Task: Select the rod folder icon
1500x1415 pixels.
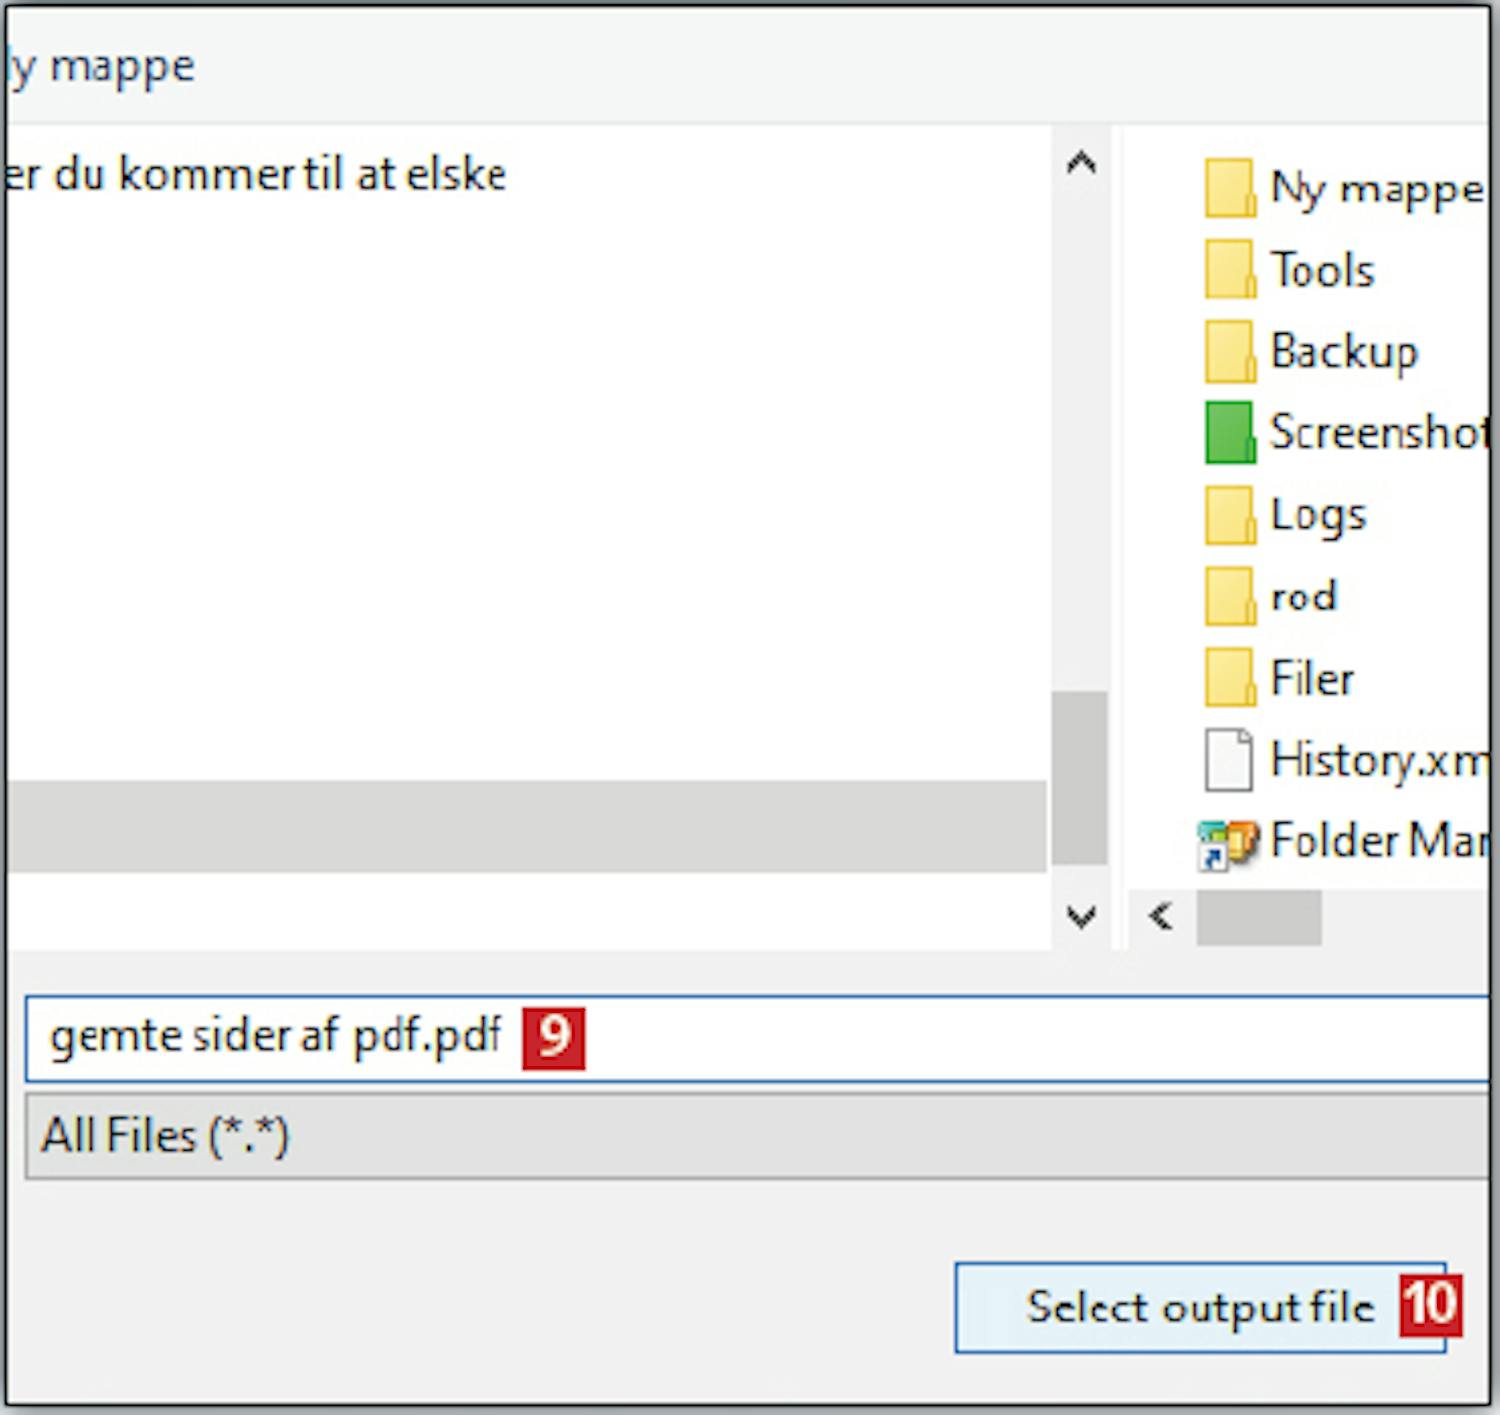Action: pos(1229,597)
